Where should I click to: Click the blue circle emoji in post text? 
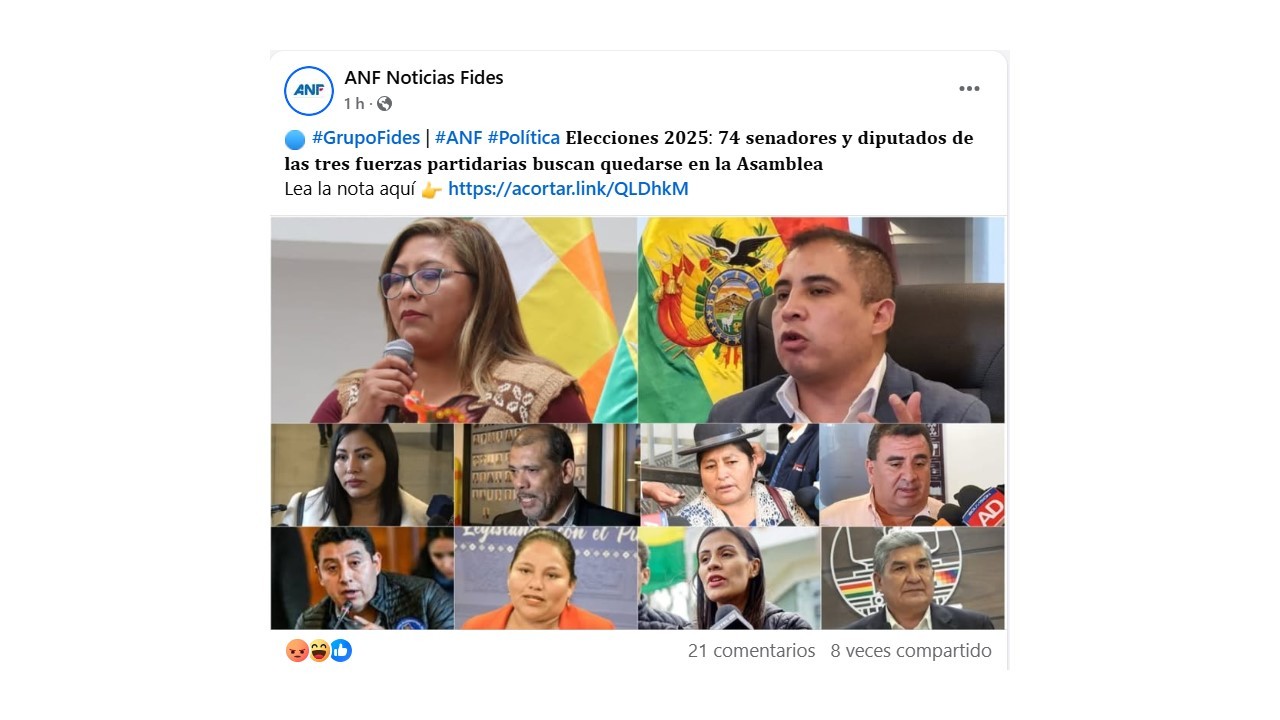[294, 139]
